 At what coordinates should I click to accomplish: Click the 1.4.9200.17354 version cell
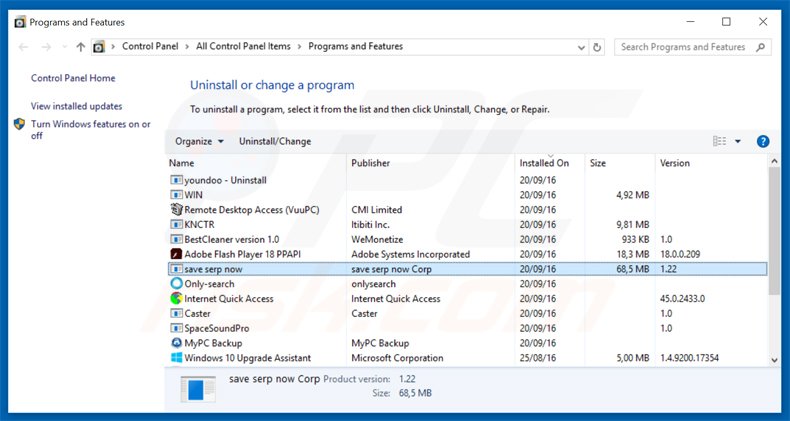click(x=689, y=358)
